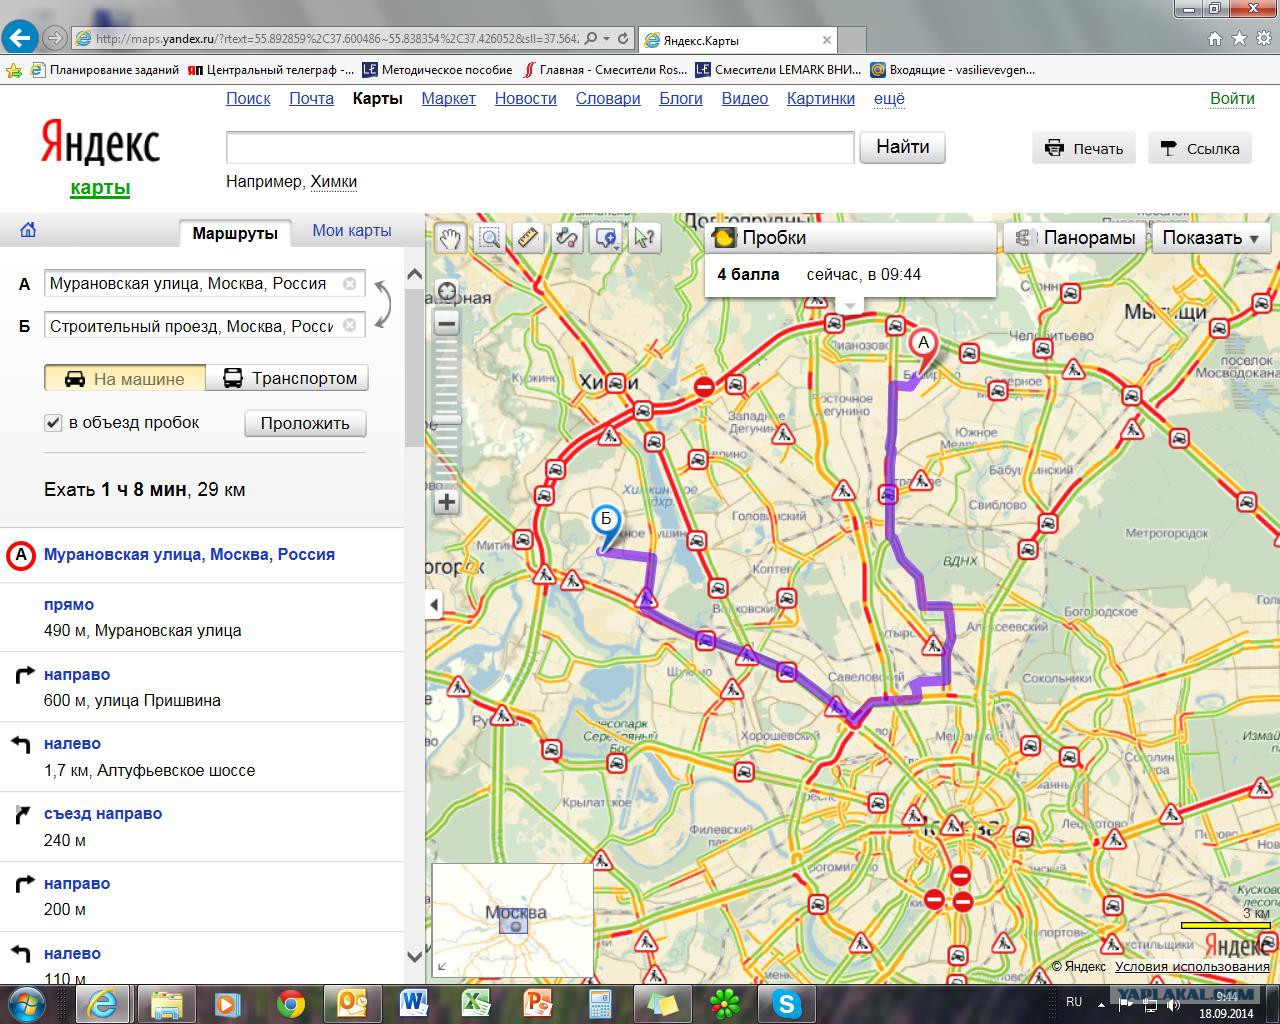Viewport: 1280px width, 1024px height.
Task: Click the Ссылка link button
Action: [1200, 148]
